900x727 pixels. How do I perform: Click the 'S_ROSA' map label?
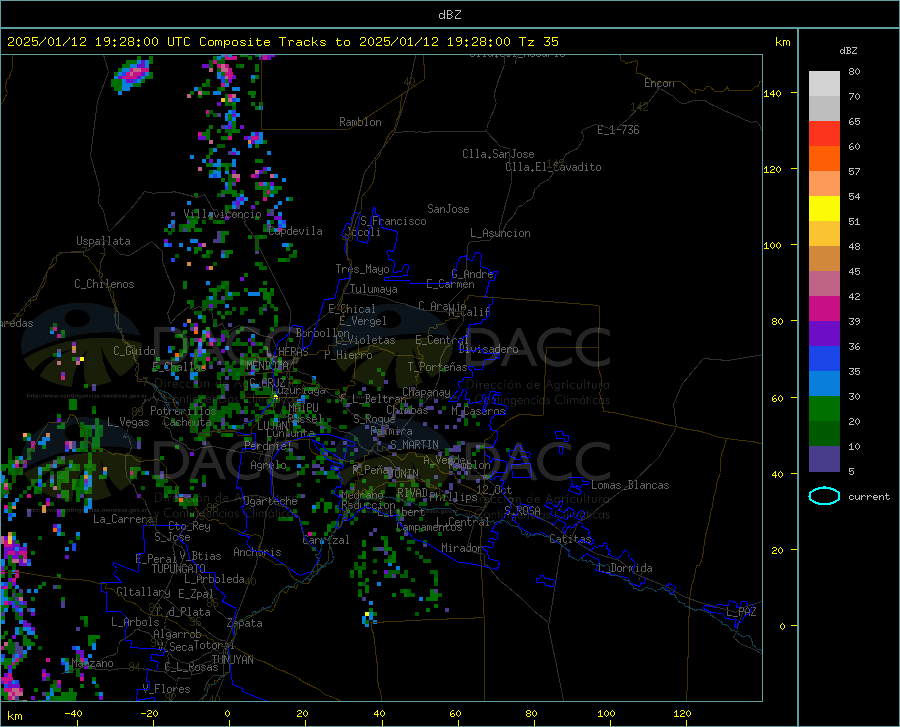coord(522,511)
